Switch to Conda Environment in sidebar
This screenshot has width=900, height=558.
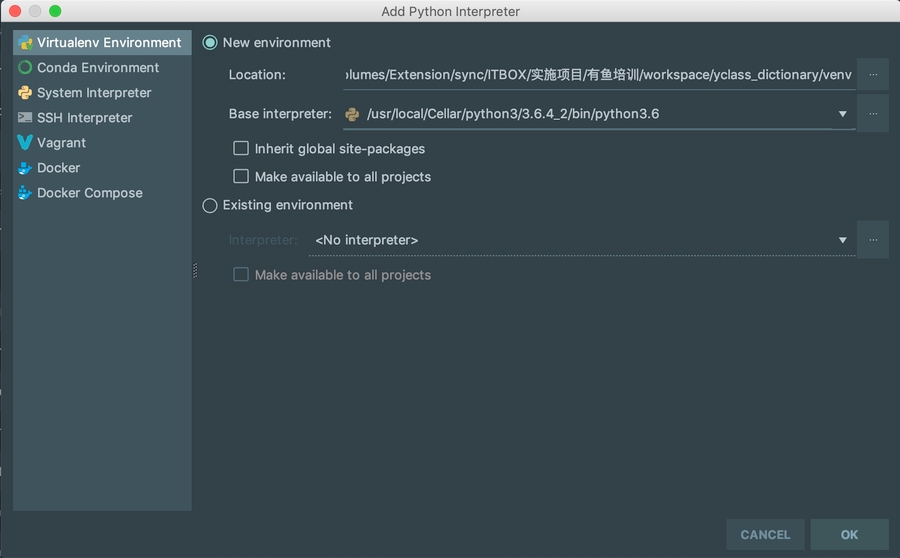(x=98, y=68)
